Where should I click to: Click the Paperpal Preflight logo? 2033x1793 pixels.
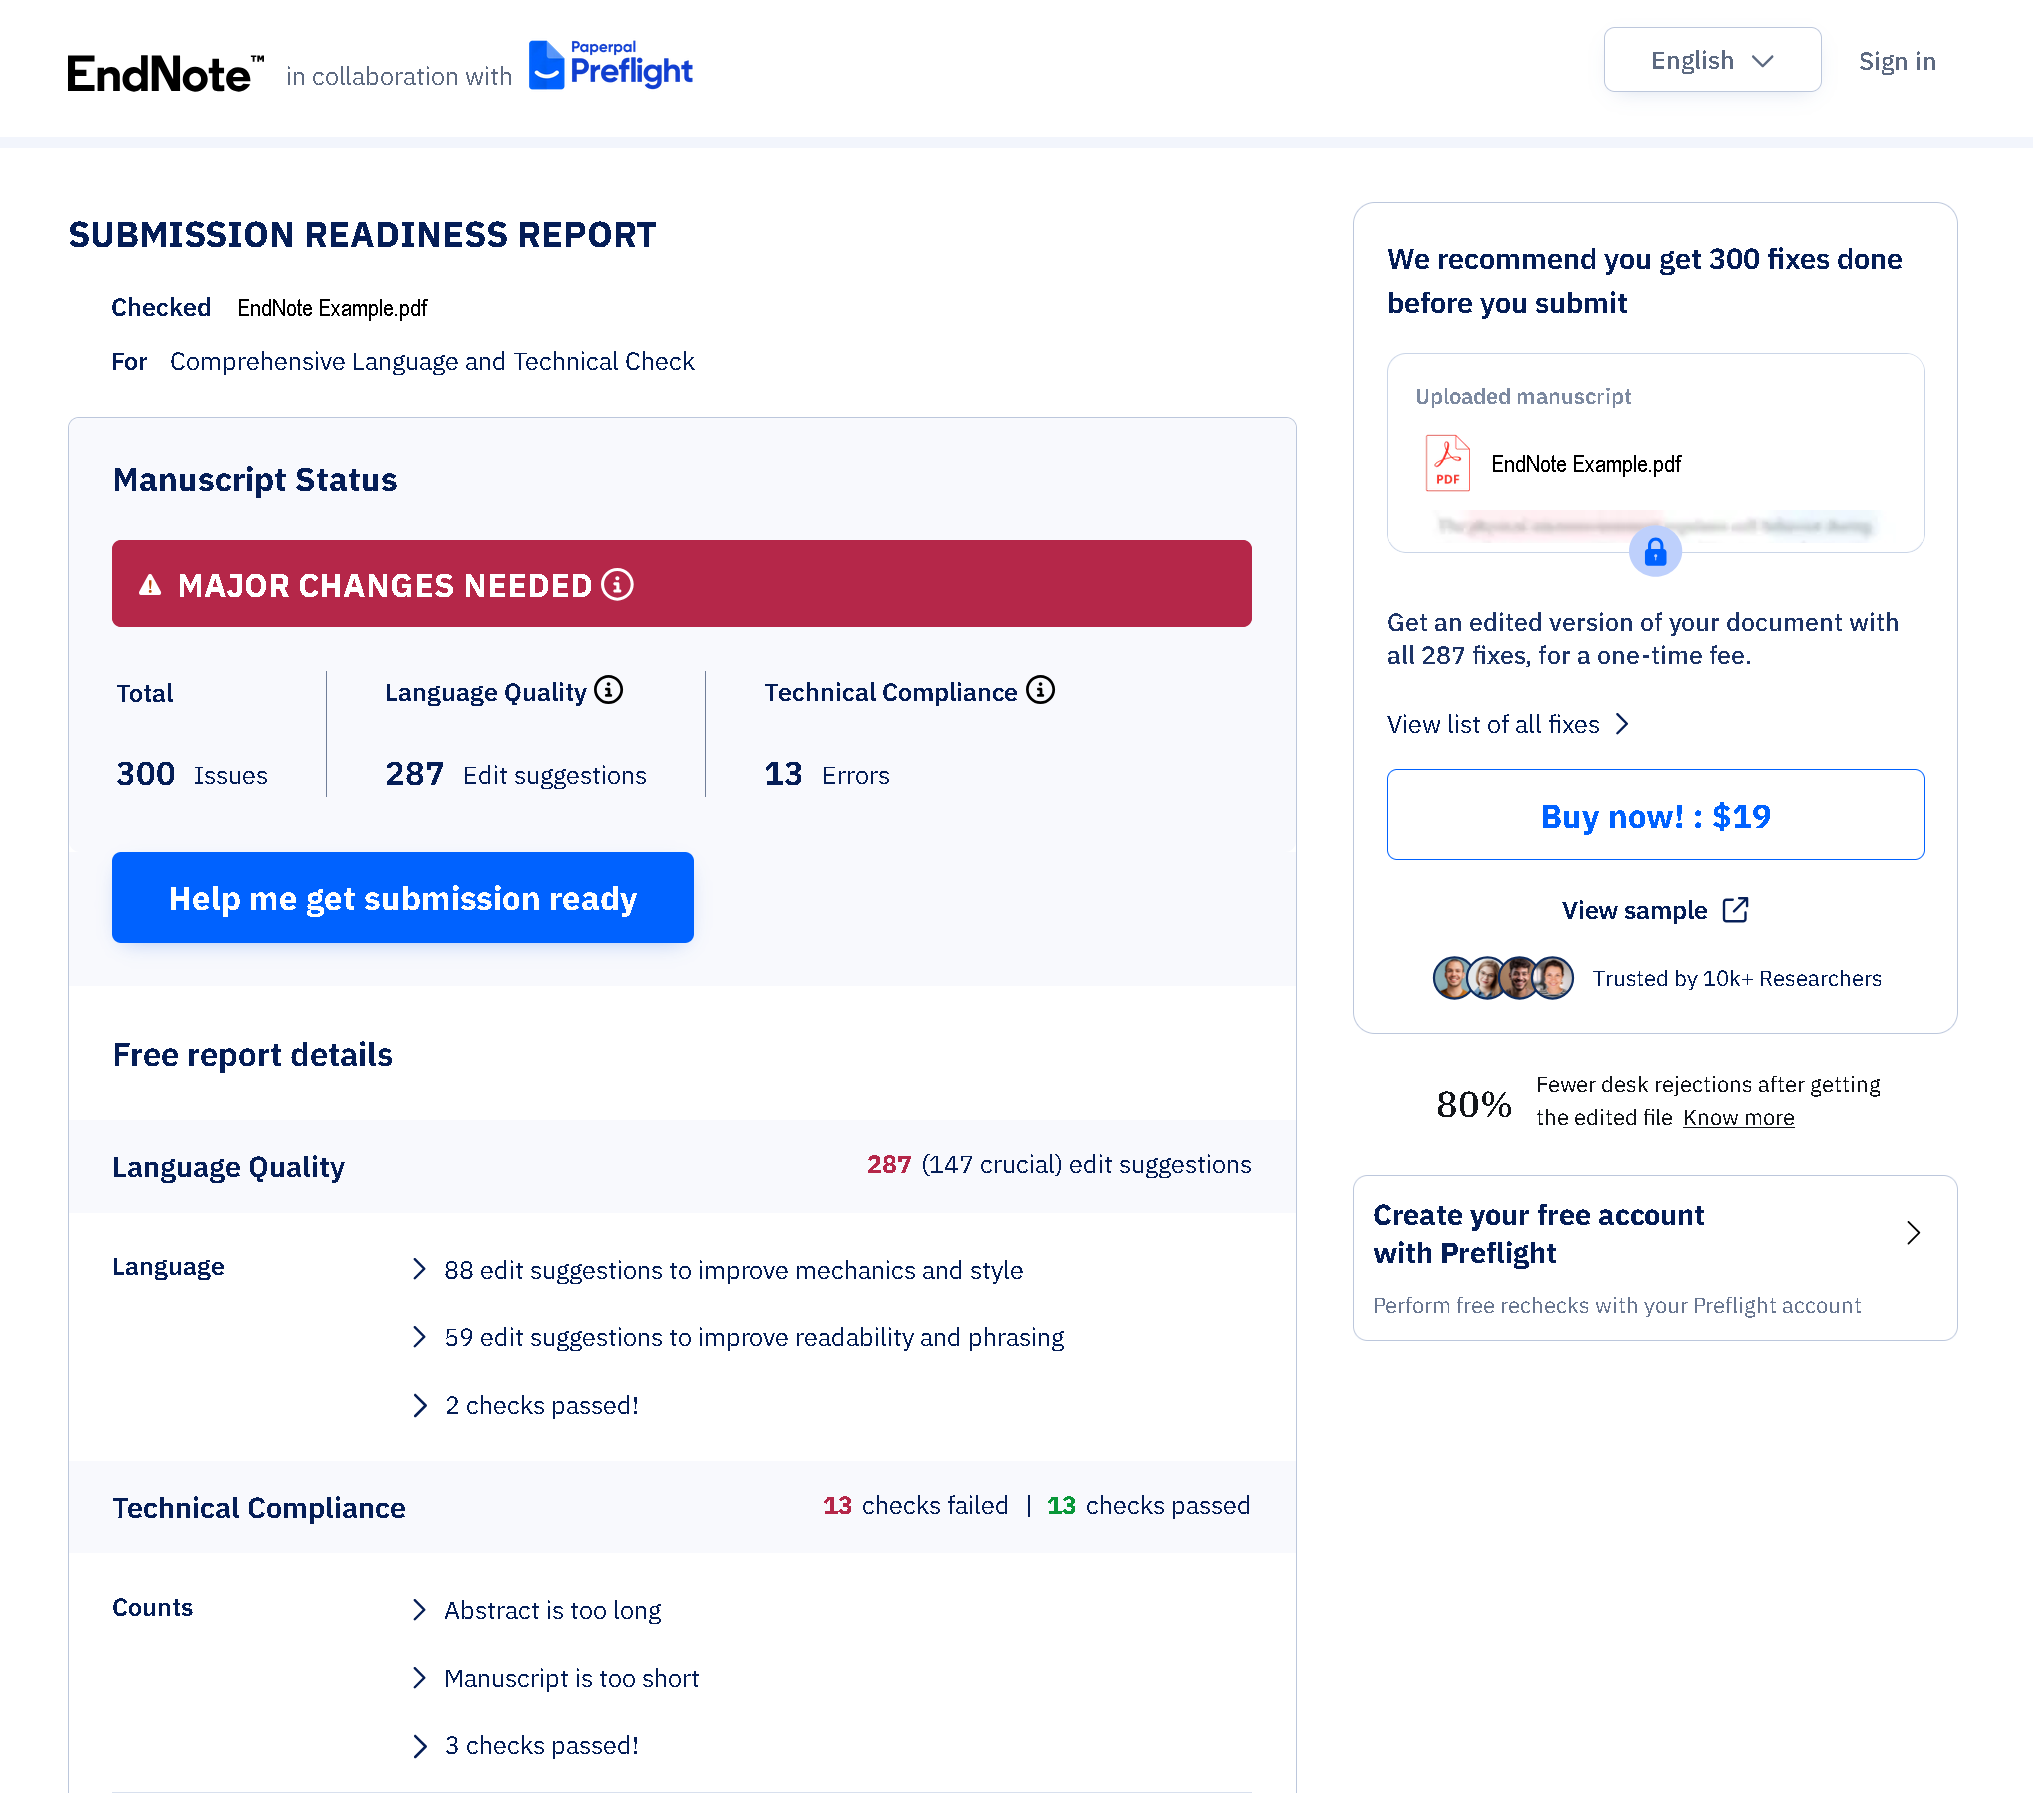point(610,64)
